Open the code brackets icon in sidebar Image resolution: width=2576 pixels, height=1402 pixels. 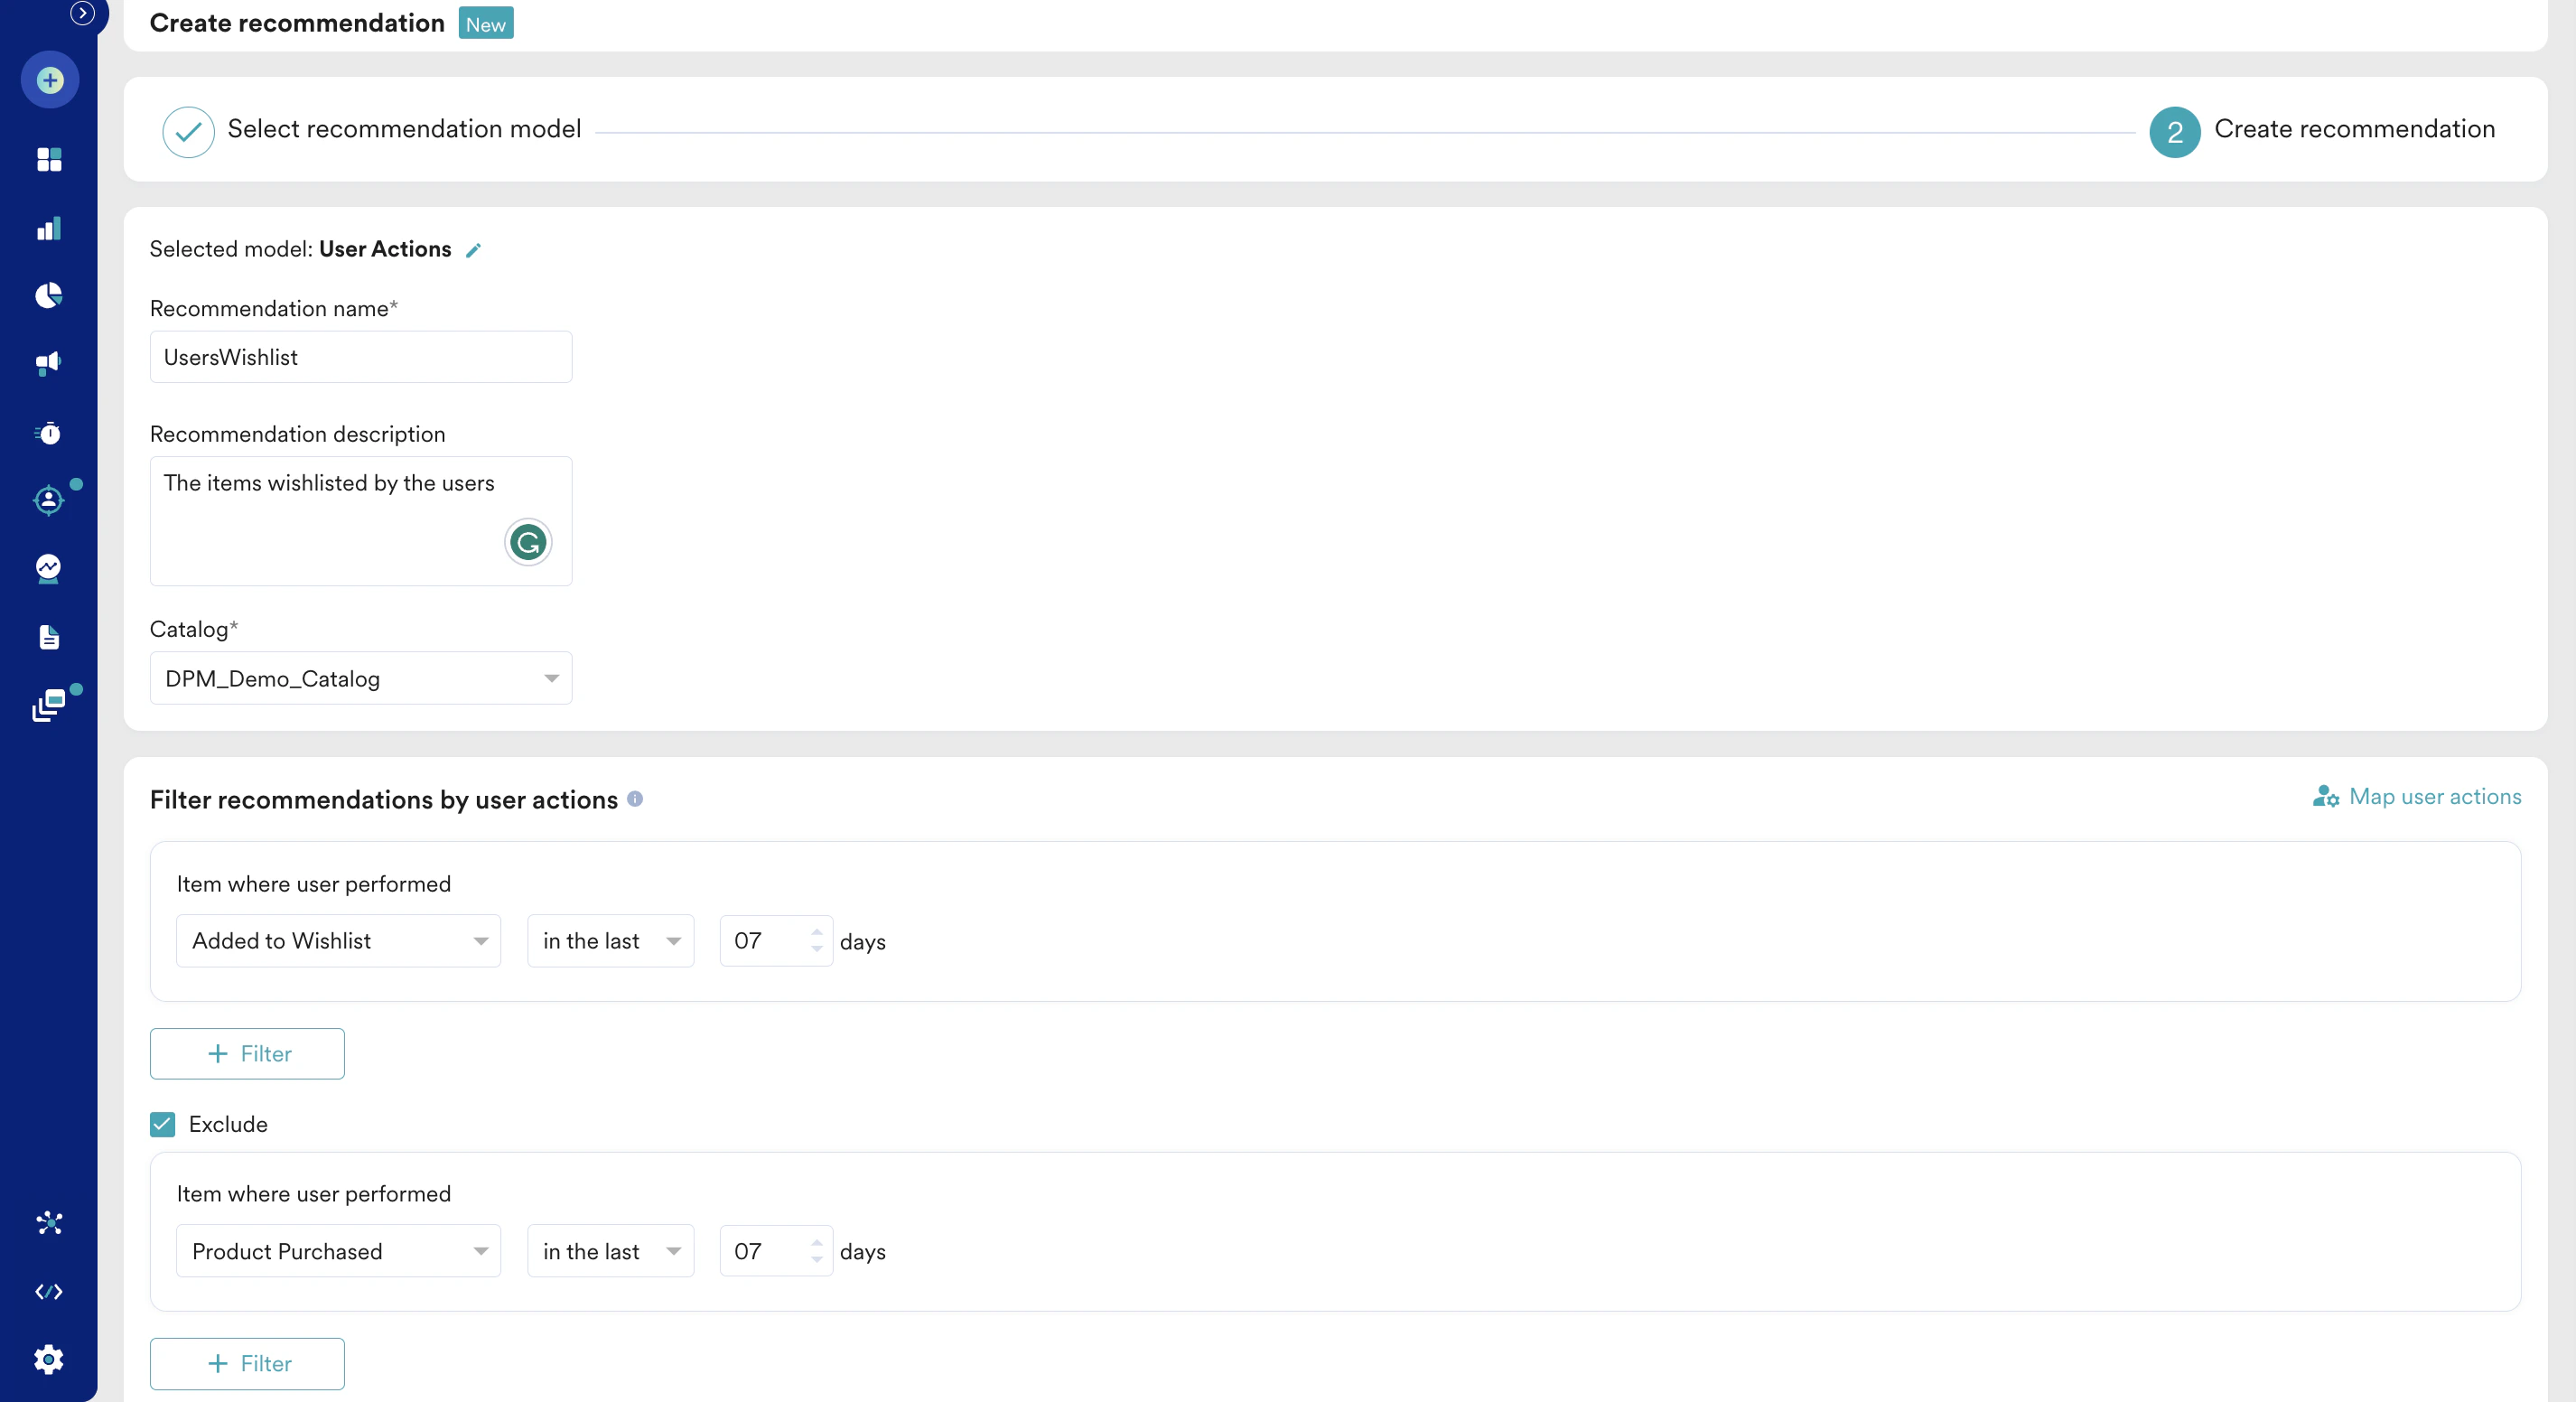49,1291
